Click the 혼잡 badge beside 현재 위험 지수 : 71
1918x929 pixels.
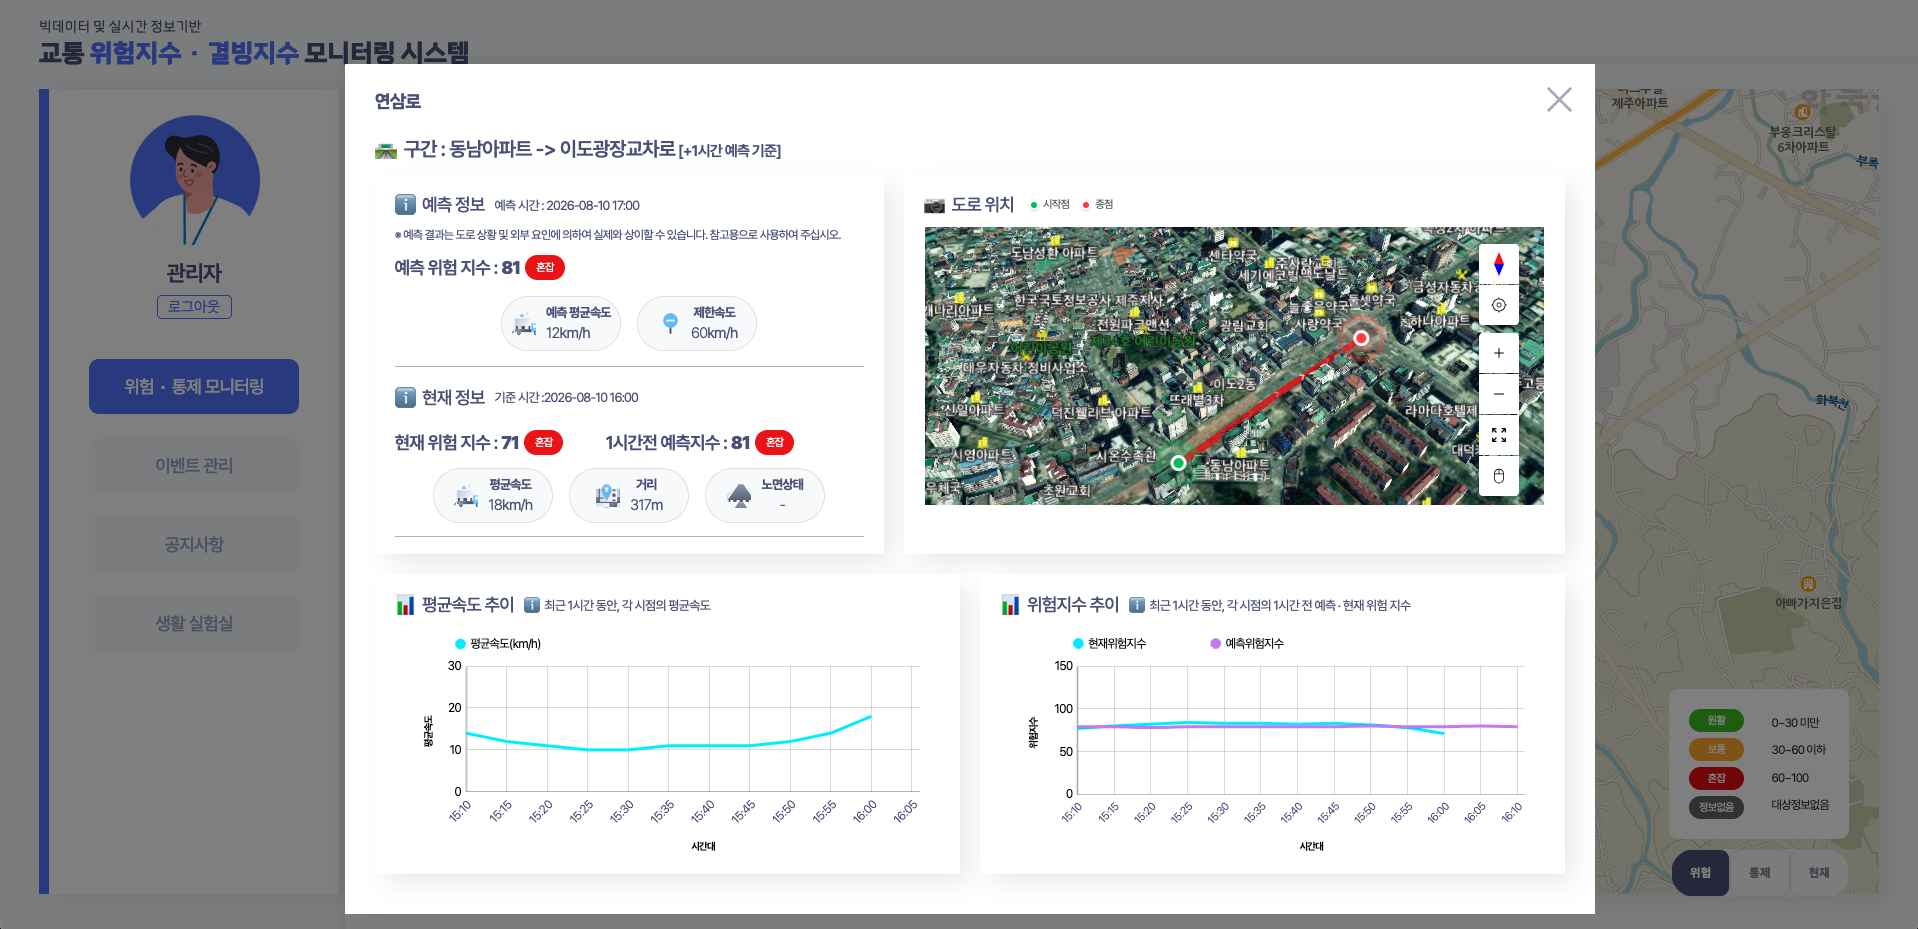click(x=544, y=442)
